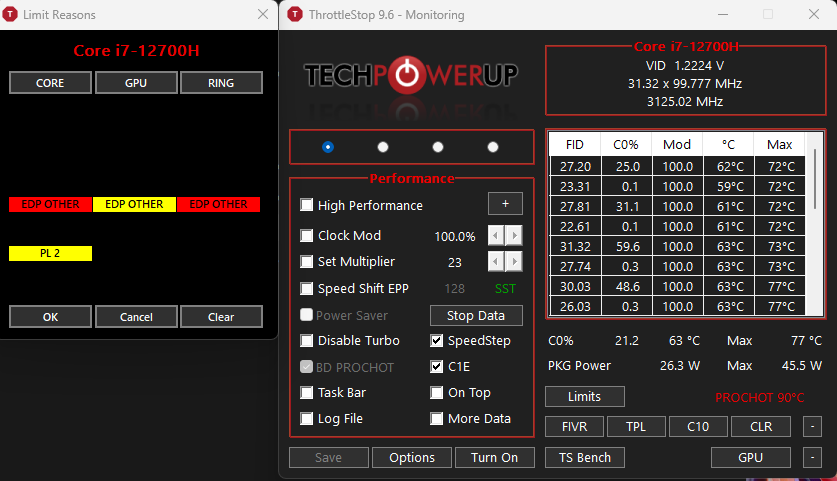Click the minus button next to CLR

click(x=812, y=427)
